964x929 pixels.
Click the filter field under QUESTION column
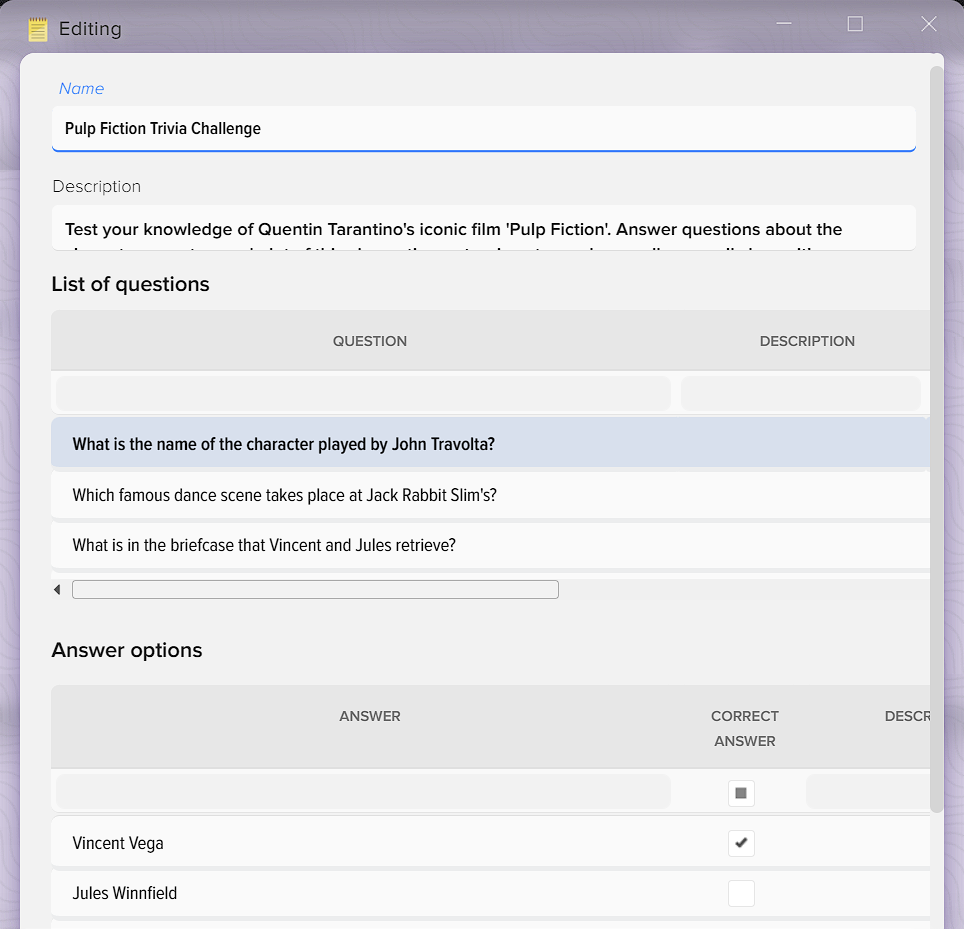[x=363, y=393]
